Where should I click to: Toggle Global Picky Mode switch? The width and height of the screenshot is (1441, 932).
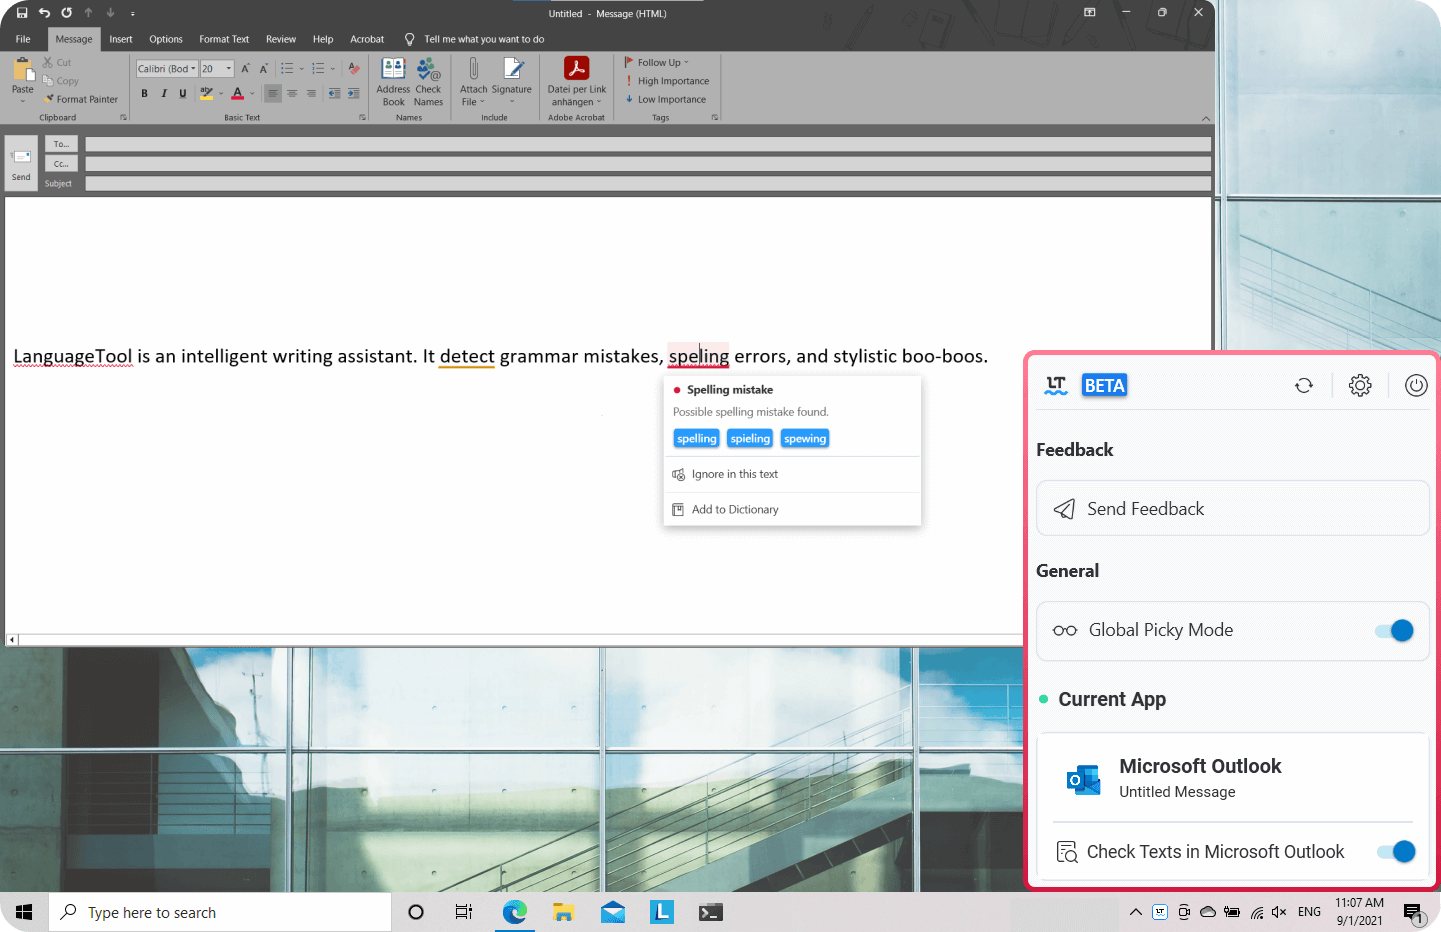pyautogui.click(x=1394, y=630)
